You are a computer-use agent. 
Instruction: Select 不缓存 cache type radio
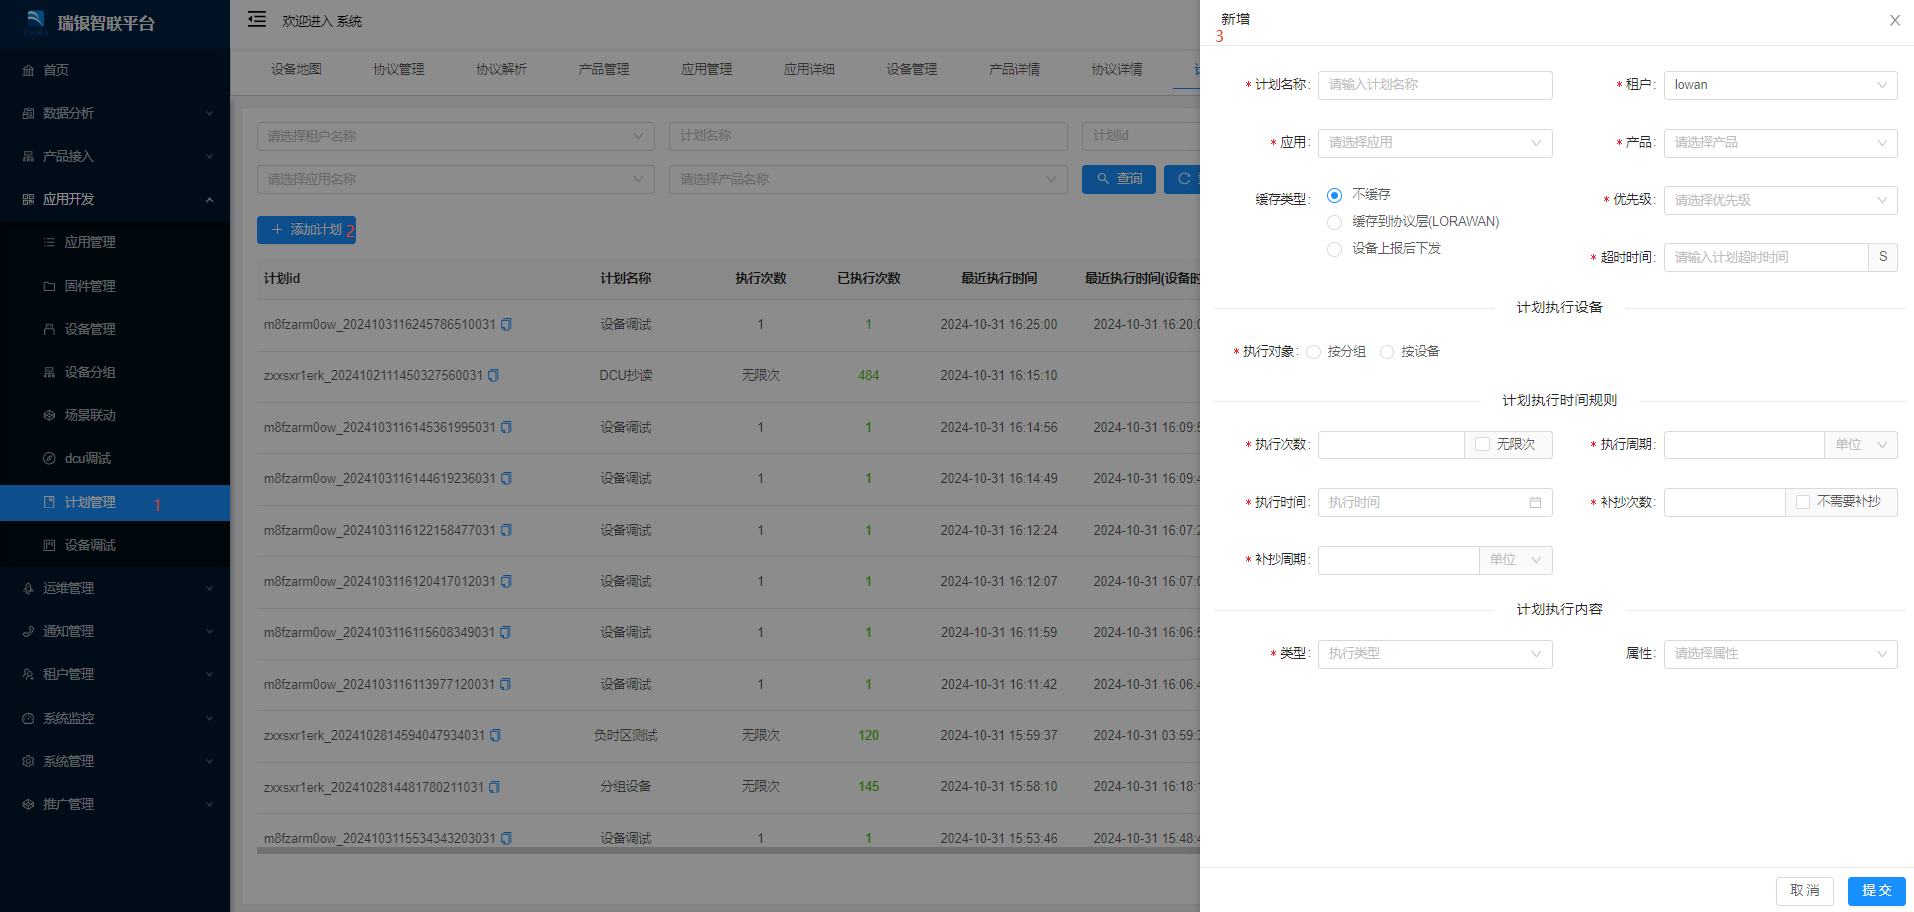tap(1334, 195)
